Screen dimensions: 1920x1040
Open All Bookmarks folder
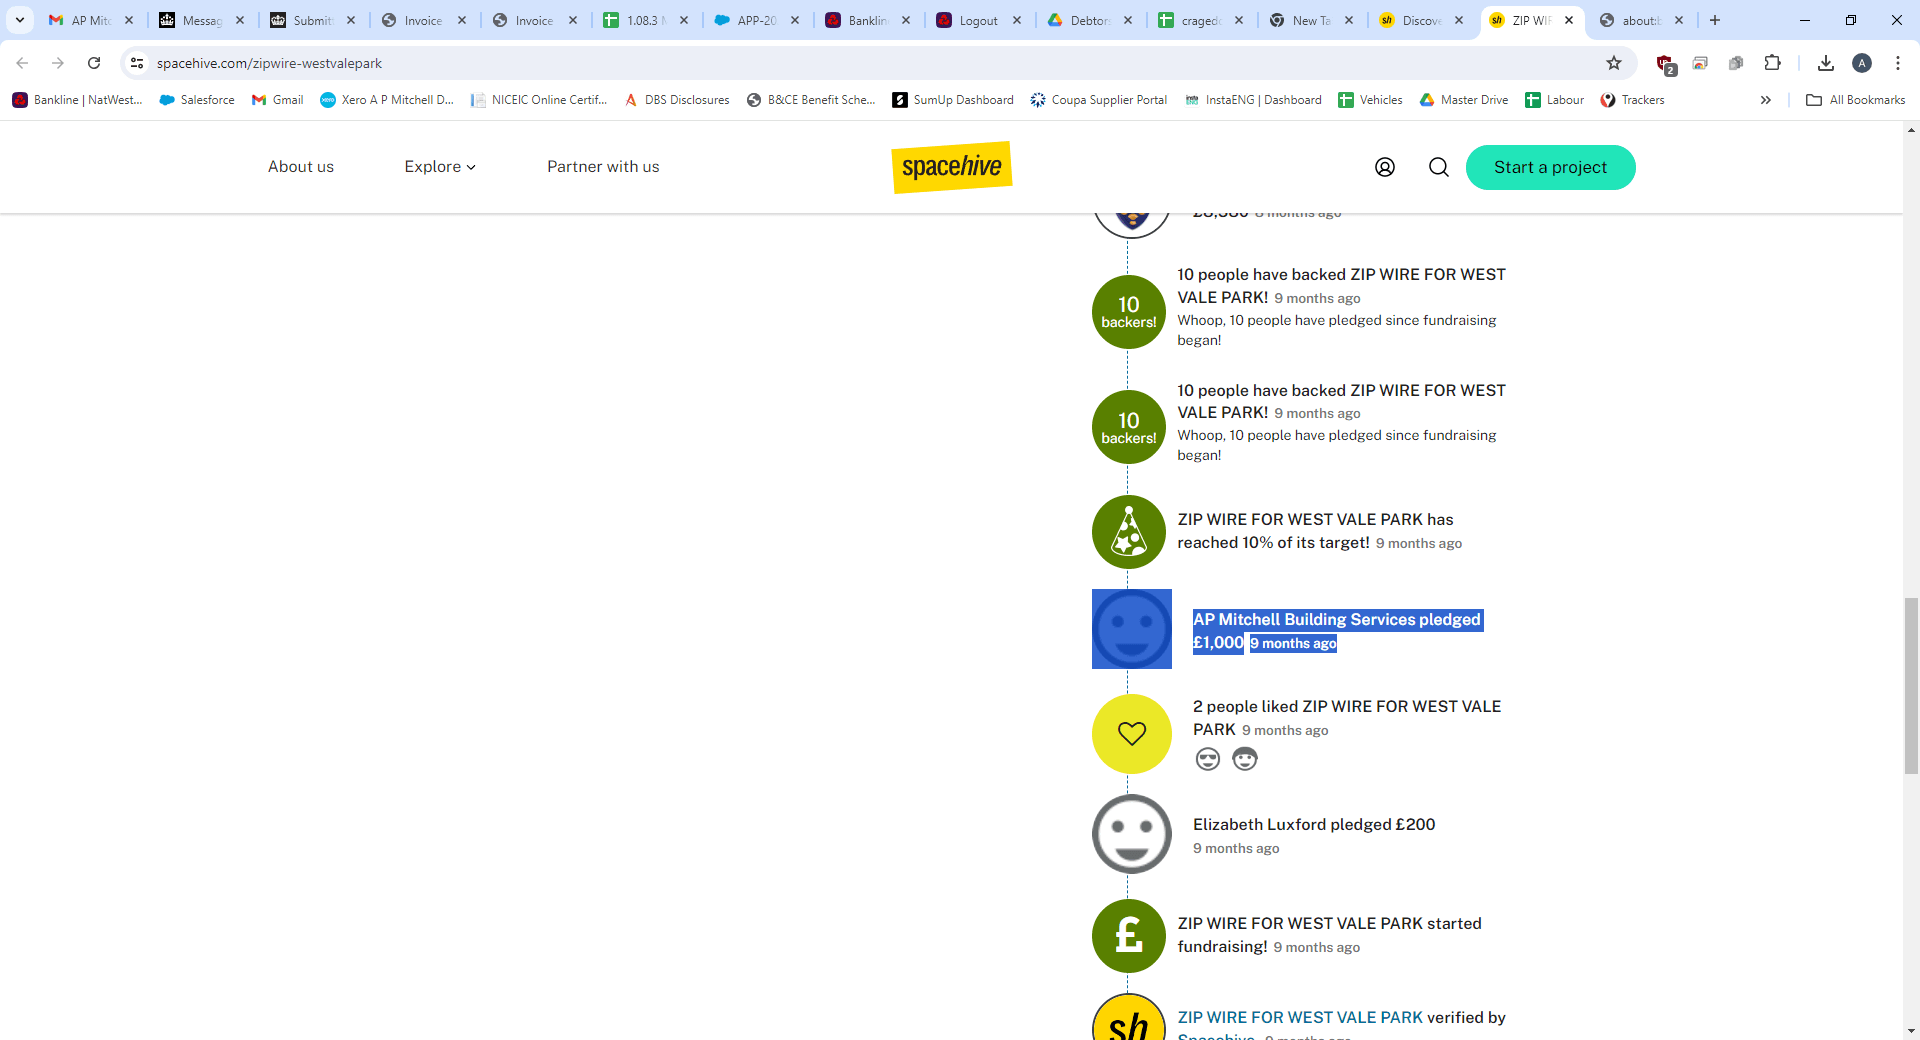(x=1856, y=100)
